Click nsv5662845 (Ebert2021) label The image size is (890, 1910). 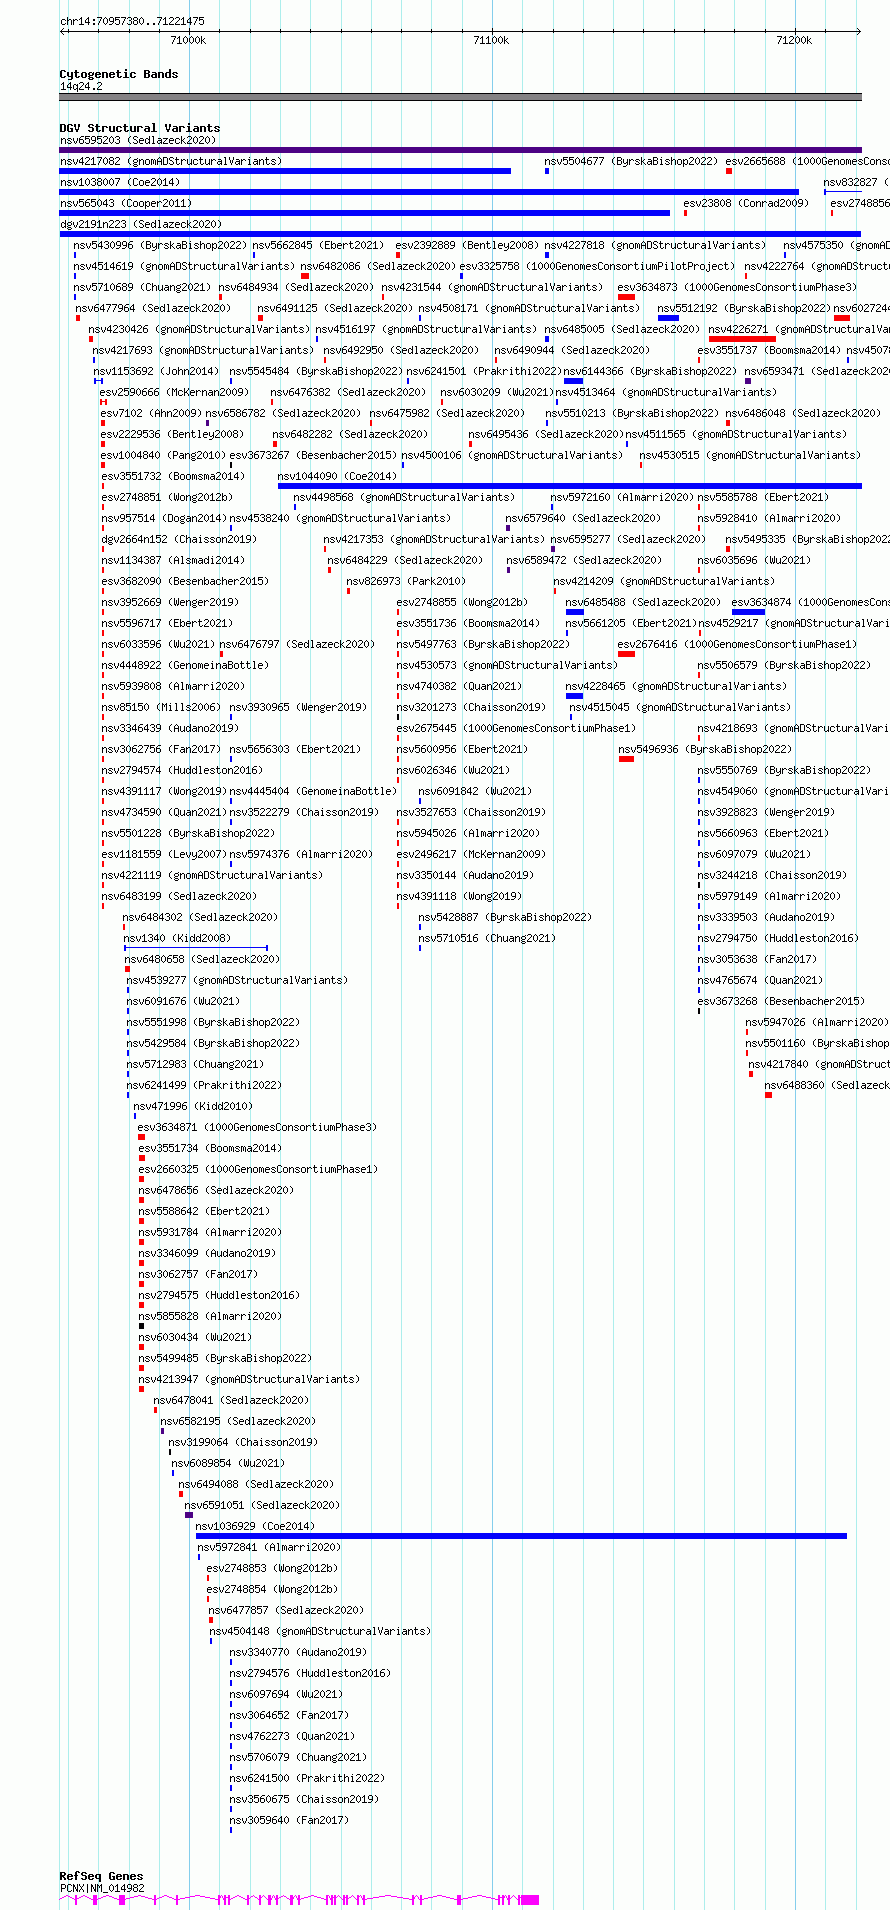318,245
